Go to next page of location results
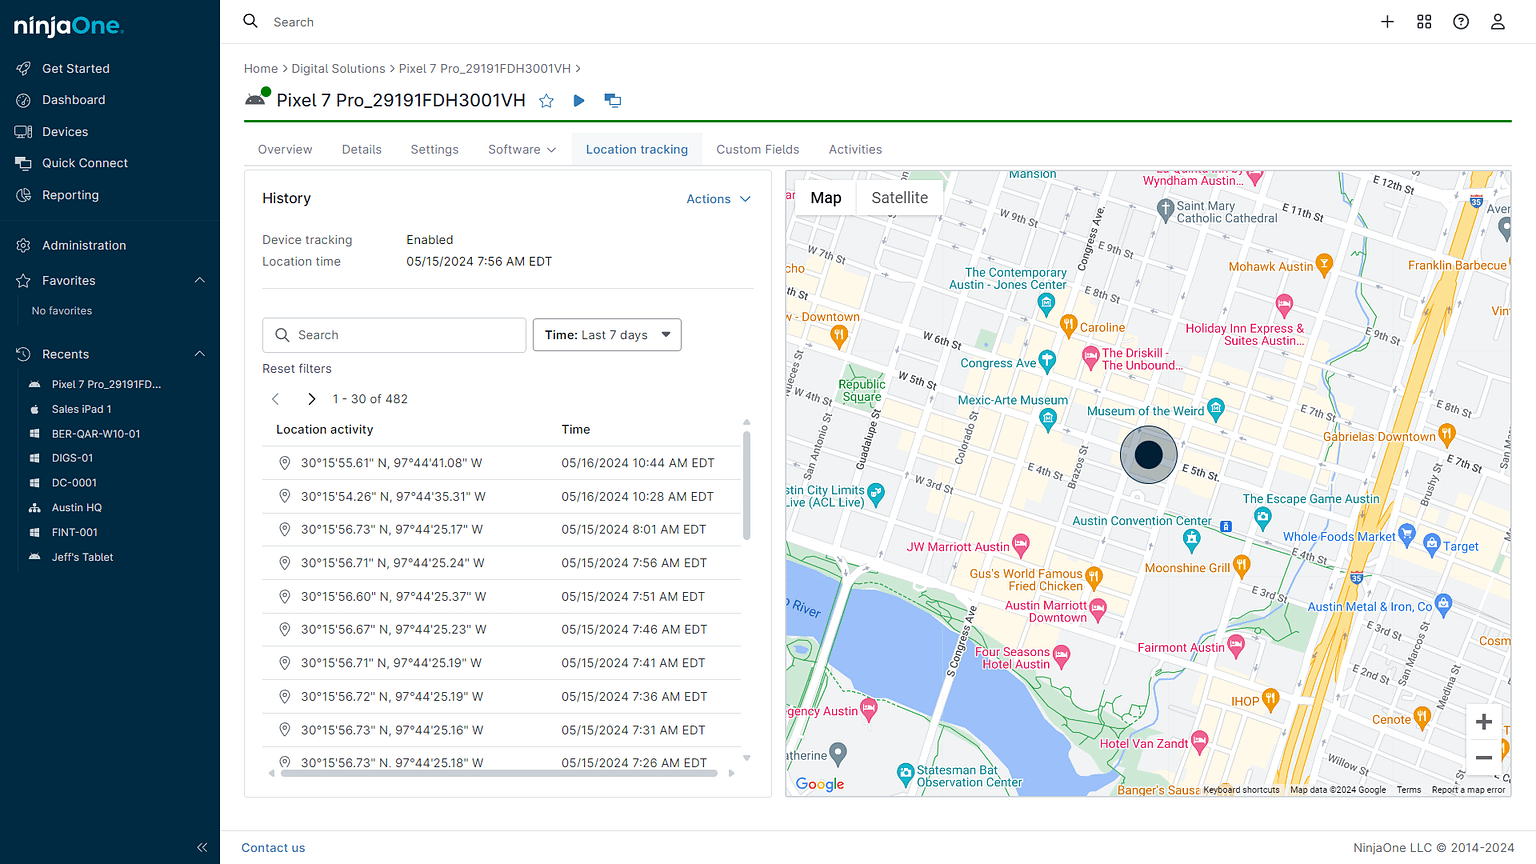This screenshot has width=1536, height=864. tap(311, 399)
